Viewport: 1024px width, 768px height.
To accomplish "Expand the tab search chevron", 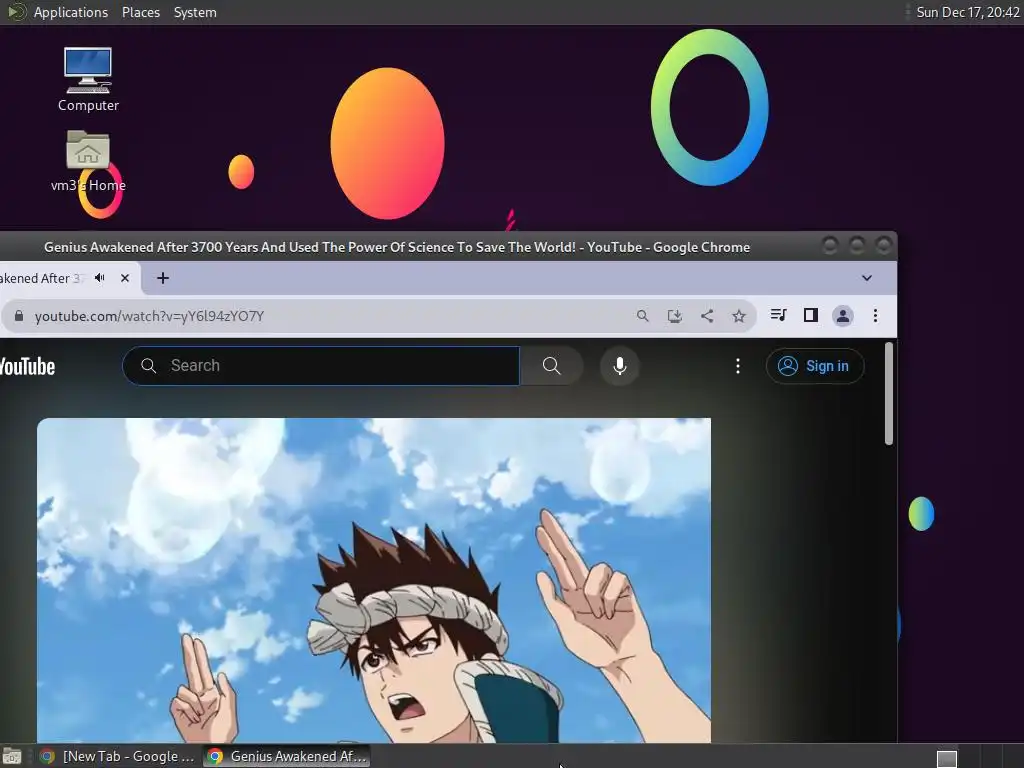I will tap(867, 278).
